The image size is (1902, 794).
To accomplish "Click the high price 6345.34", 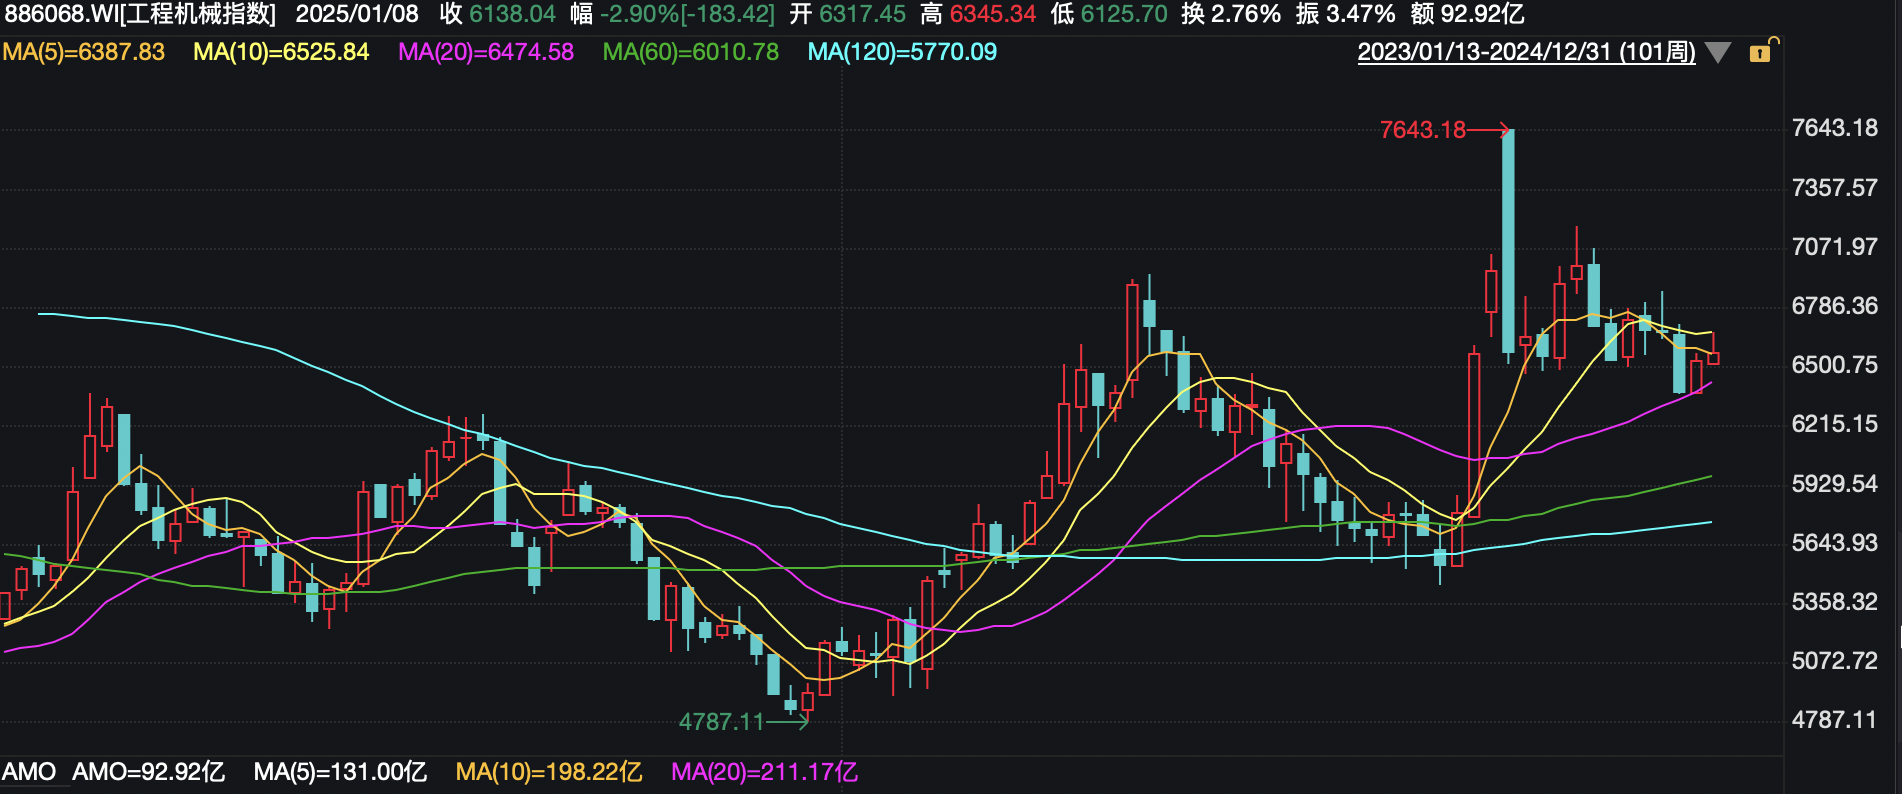I will tap(993, 14).
